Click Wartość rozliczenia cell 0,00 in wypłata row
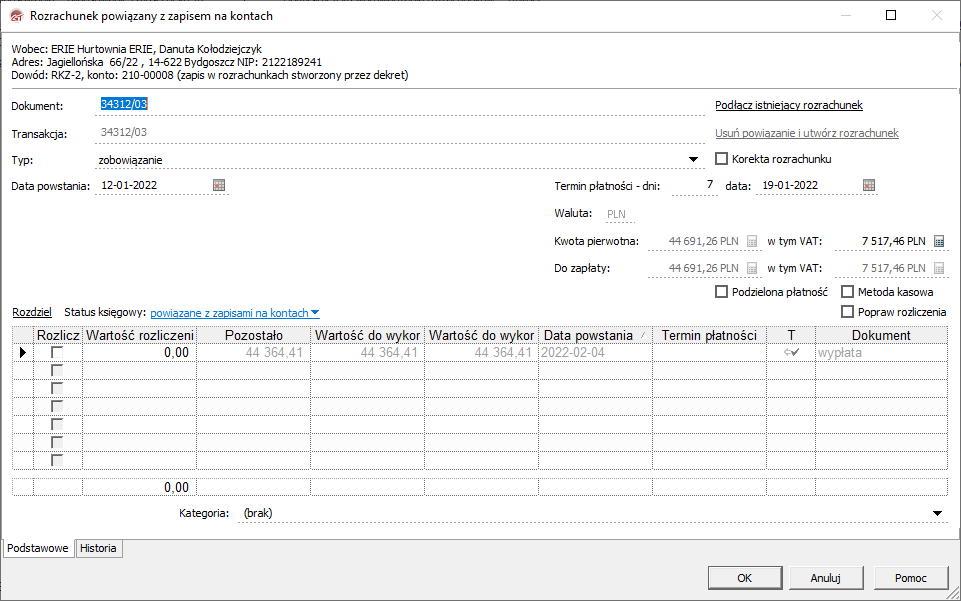Screen dimensions: 961x601 point(140,352)
